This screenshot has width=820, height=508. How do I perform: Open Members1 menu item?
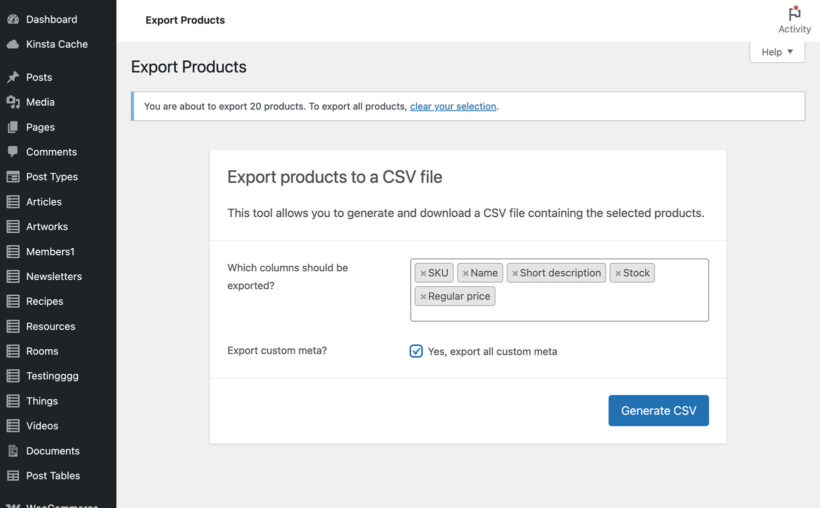pos(50,252)
